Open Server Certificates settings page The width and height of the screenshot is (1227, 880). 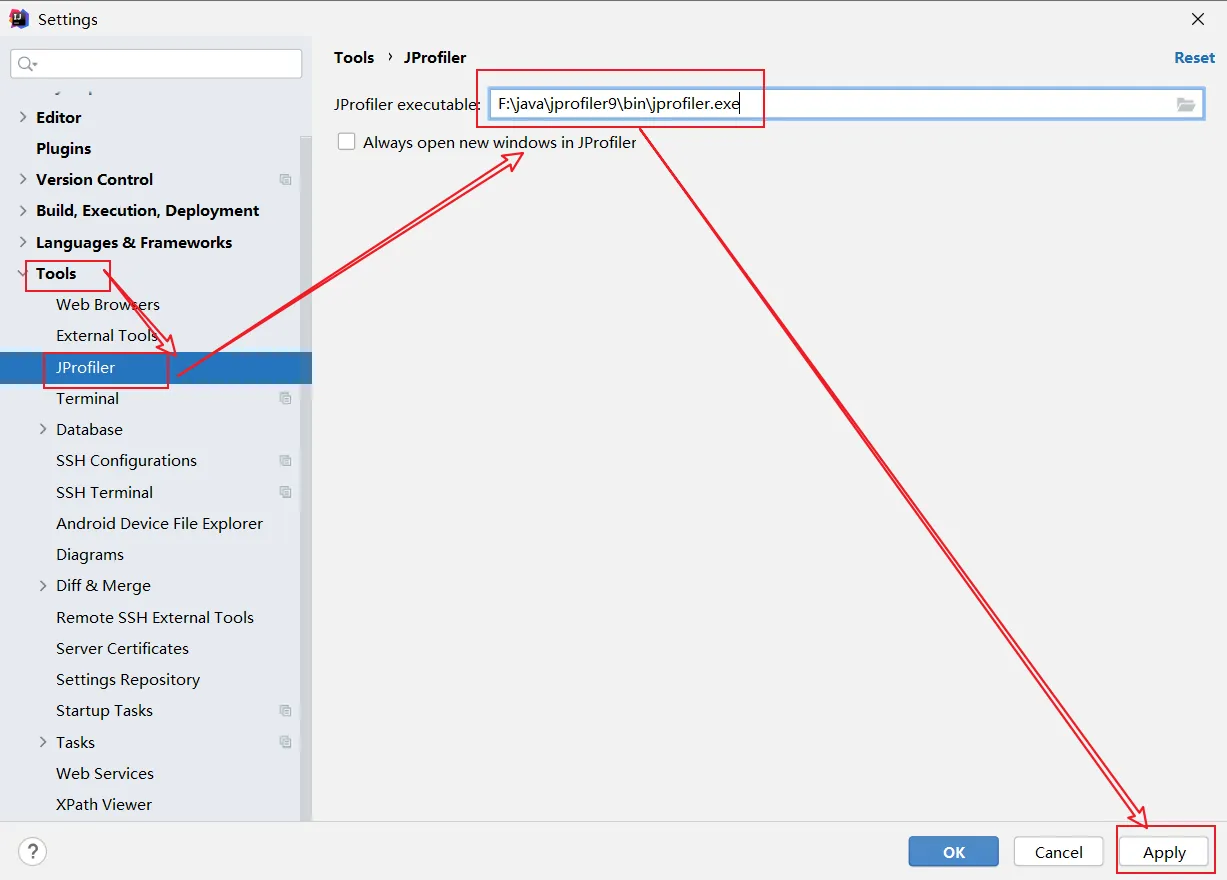click(122, 648)
